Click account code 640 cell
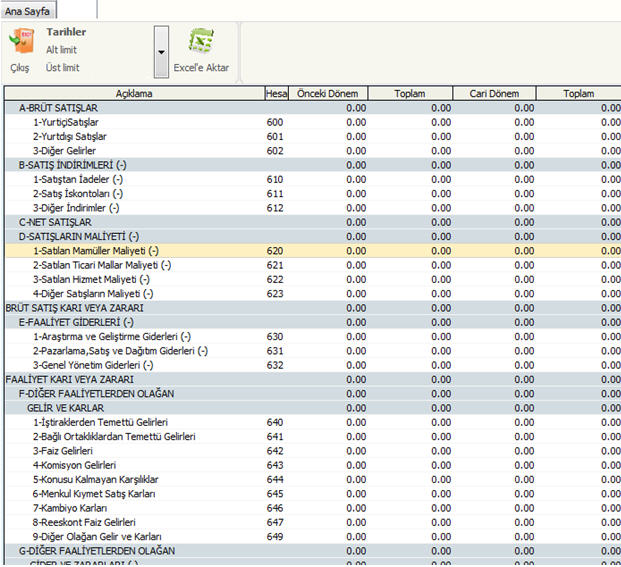The width and height of the screenshot is (621, 567). pos(275,423)
